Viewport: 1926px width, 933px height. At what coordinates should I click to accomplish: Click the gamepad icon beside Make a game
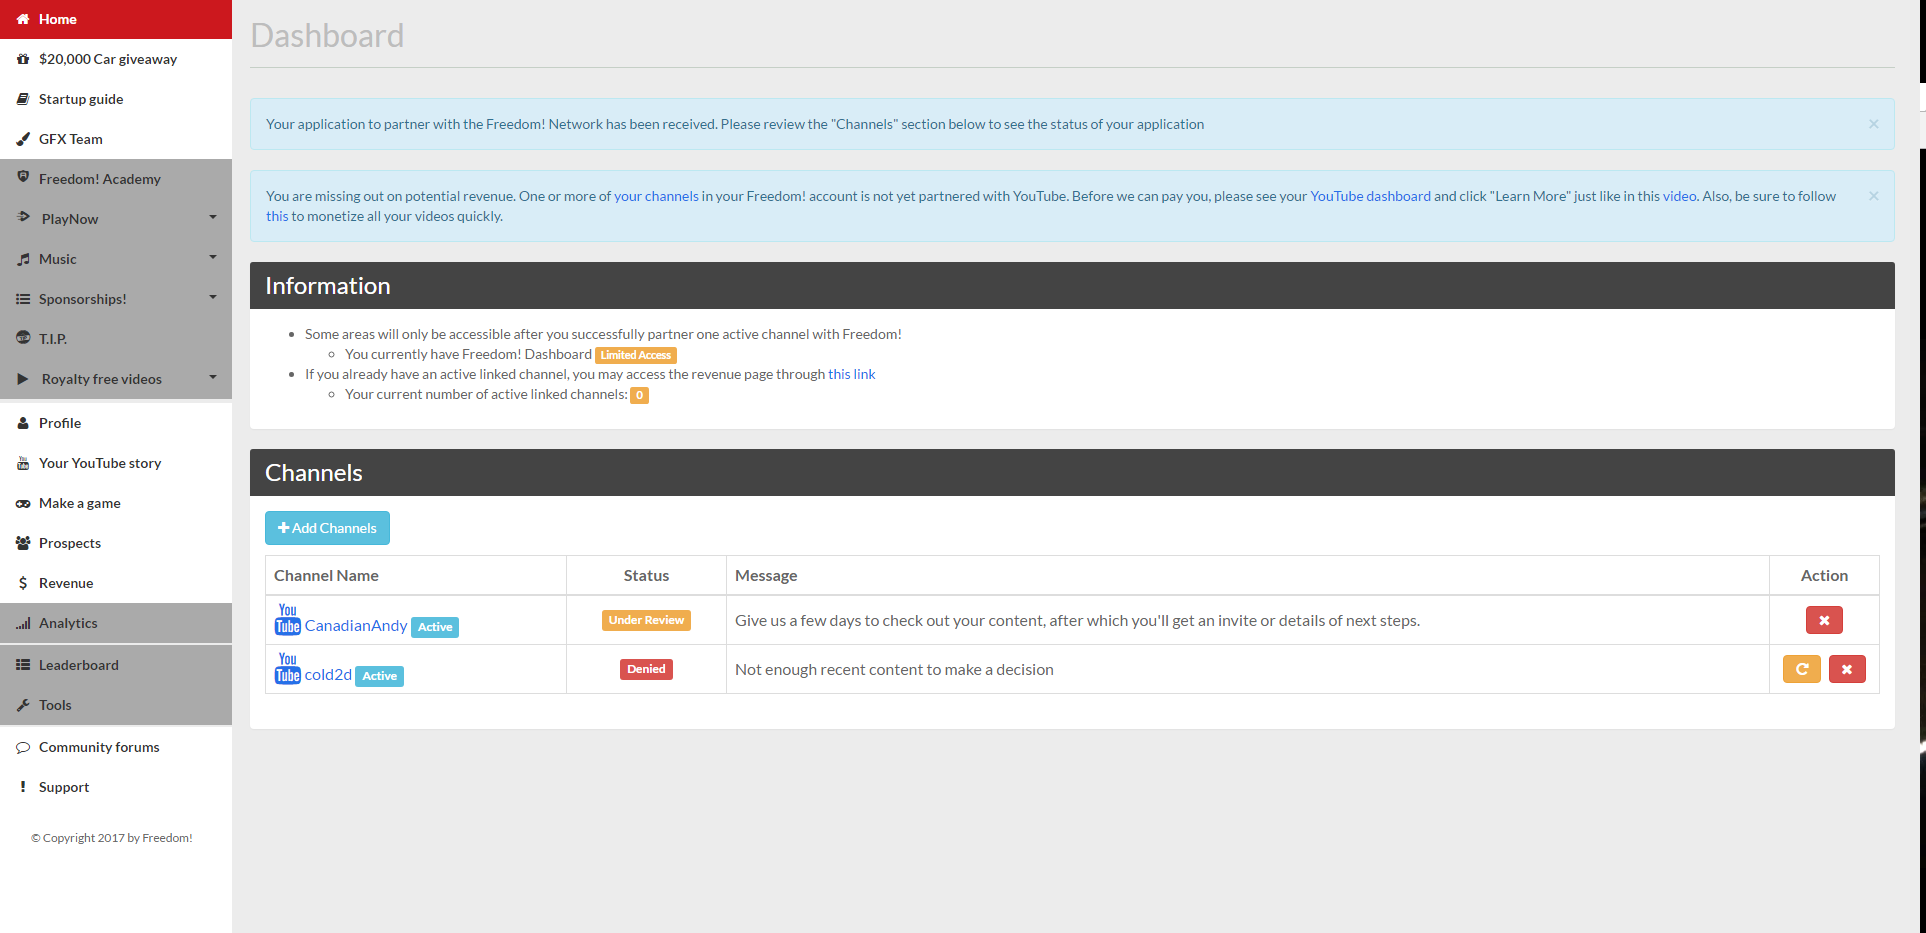click(23, 503)
